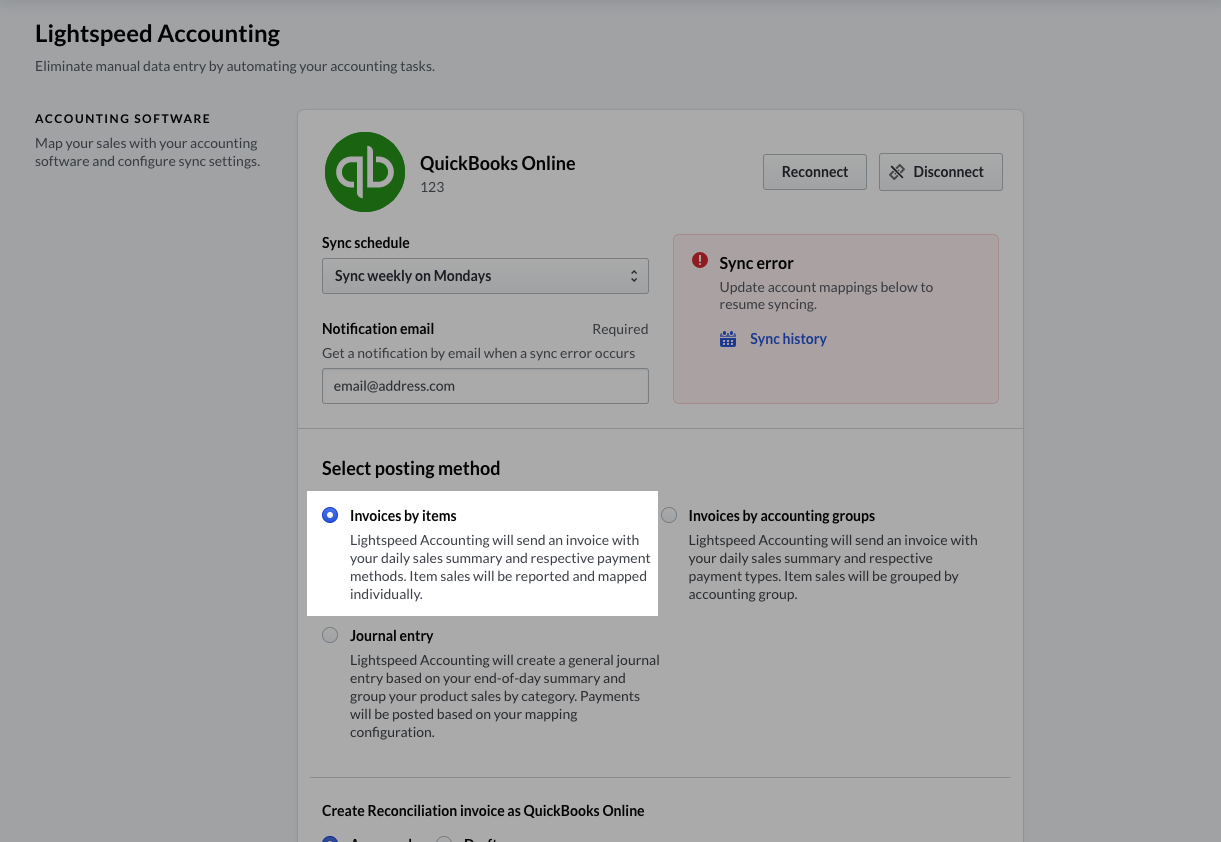The width and height of the screenshot is (1221, 842).
Task: Click the email address input field
Action: point(485,386)
